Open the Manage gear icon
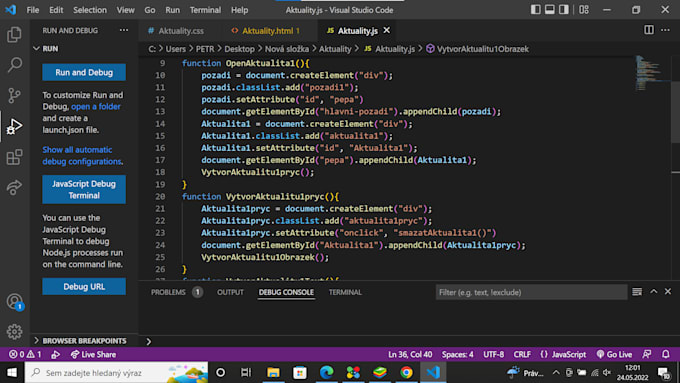Image resolution: width=680 pixels, height=383 pixels. click(x=14, y=332)
